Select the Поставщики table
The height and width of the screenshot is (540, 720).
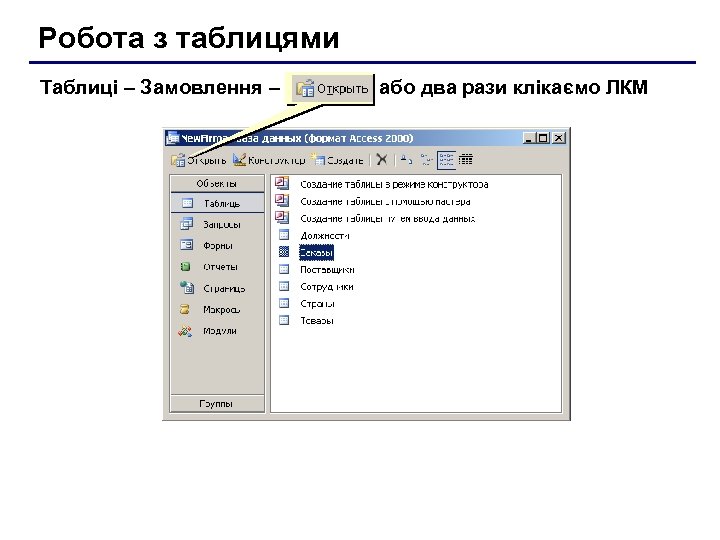pos(316,270)
